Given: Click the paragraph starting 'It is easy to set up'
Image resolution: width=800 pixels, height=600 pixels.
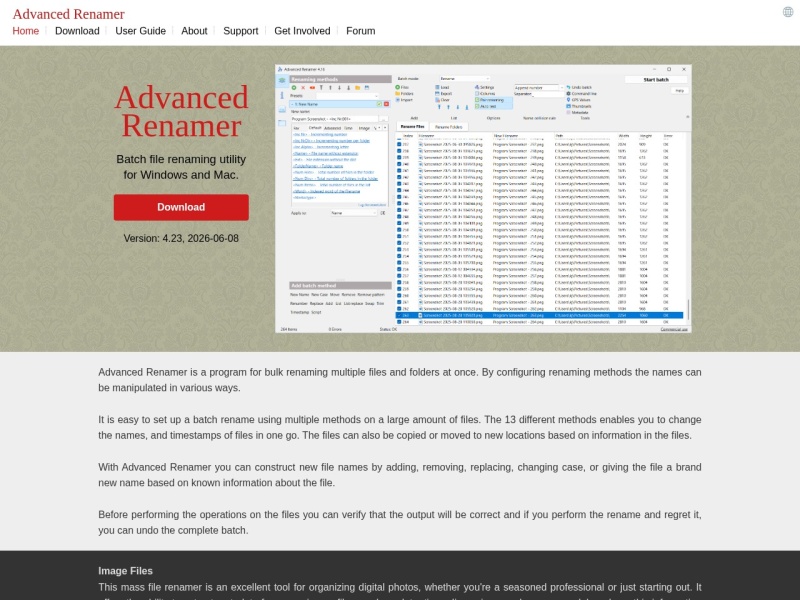Looking at the screenshot, I should coord(400,428).
